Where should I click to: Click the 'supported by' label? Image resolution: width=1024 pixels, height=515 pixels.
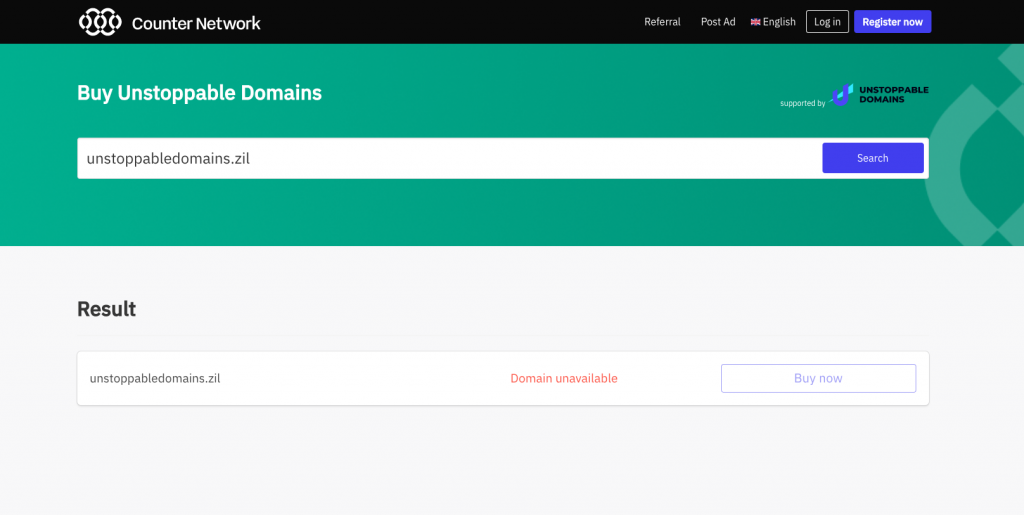pos(803,103)
